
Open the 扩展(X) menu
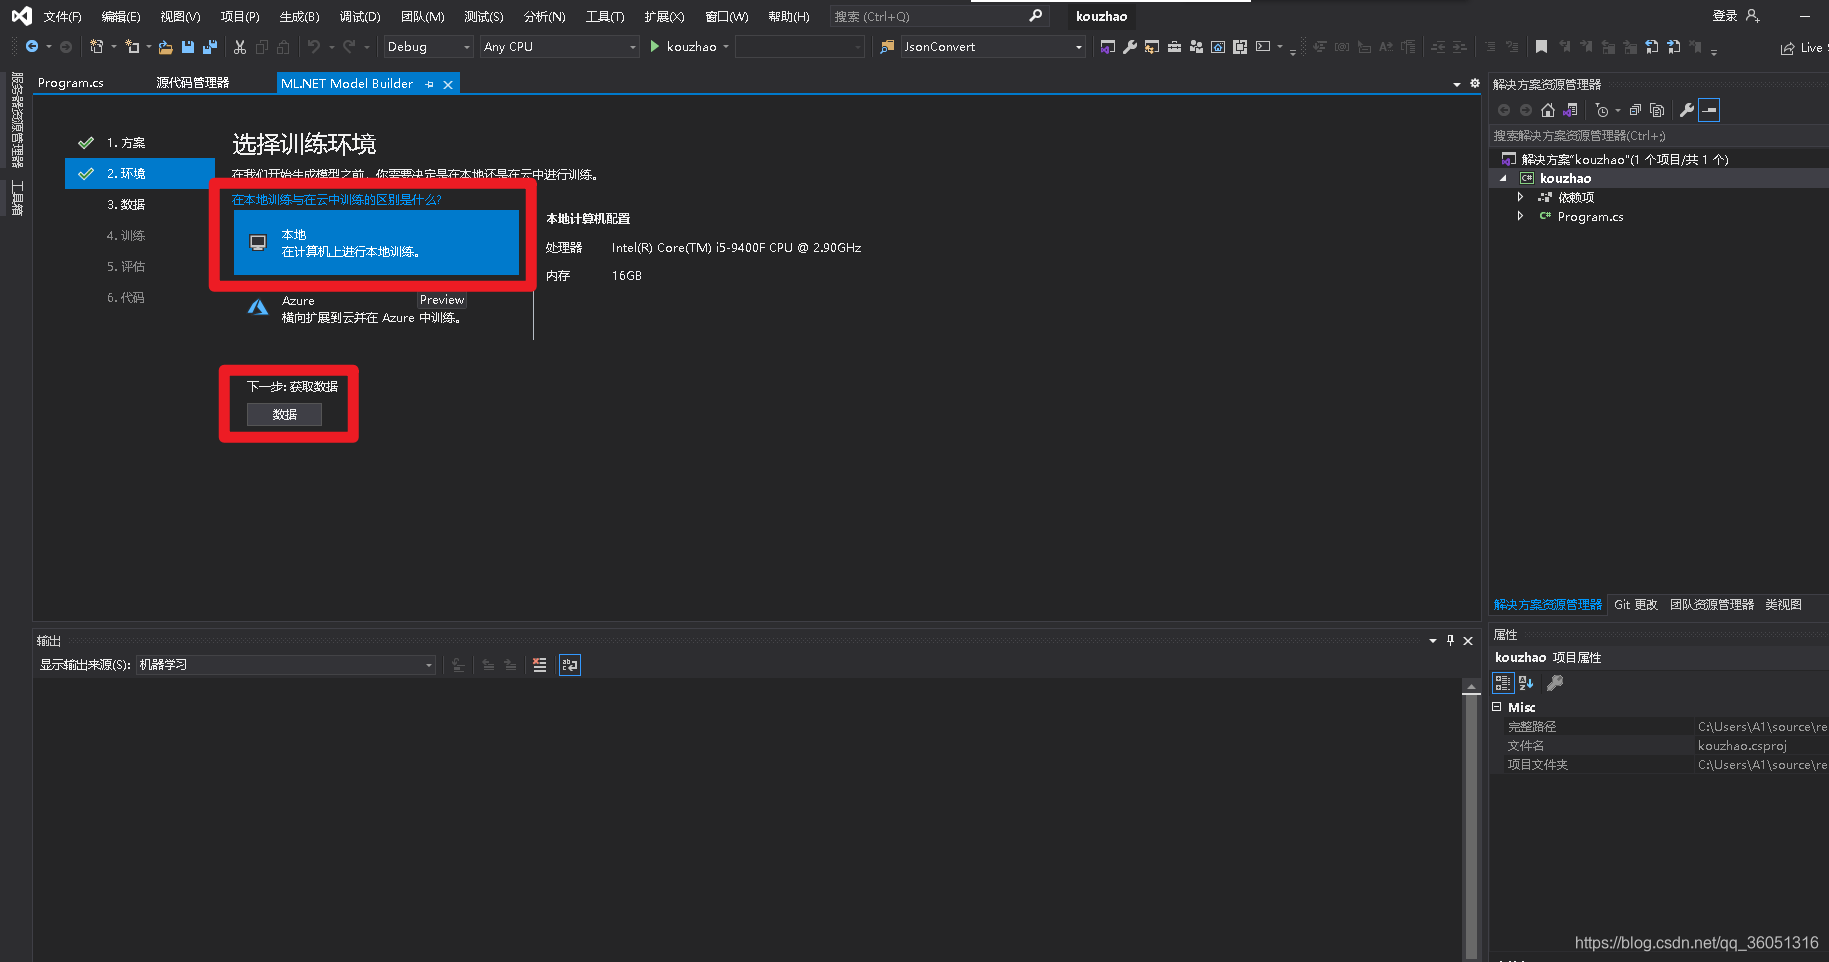(664, 17)
